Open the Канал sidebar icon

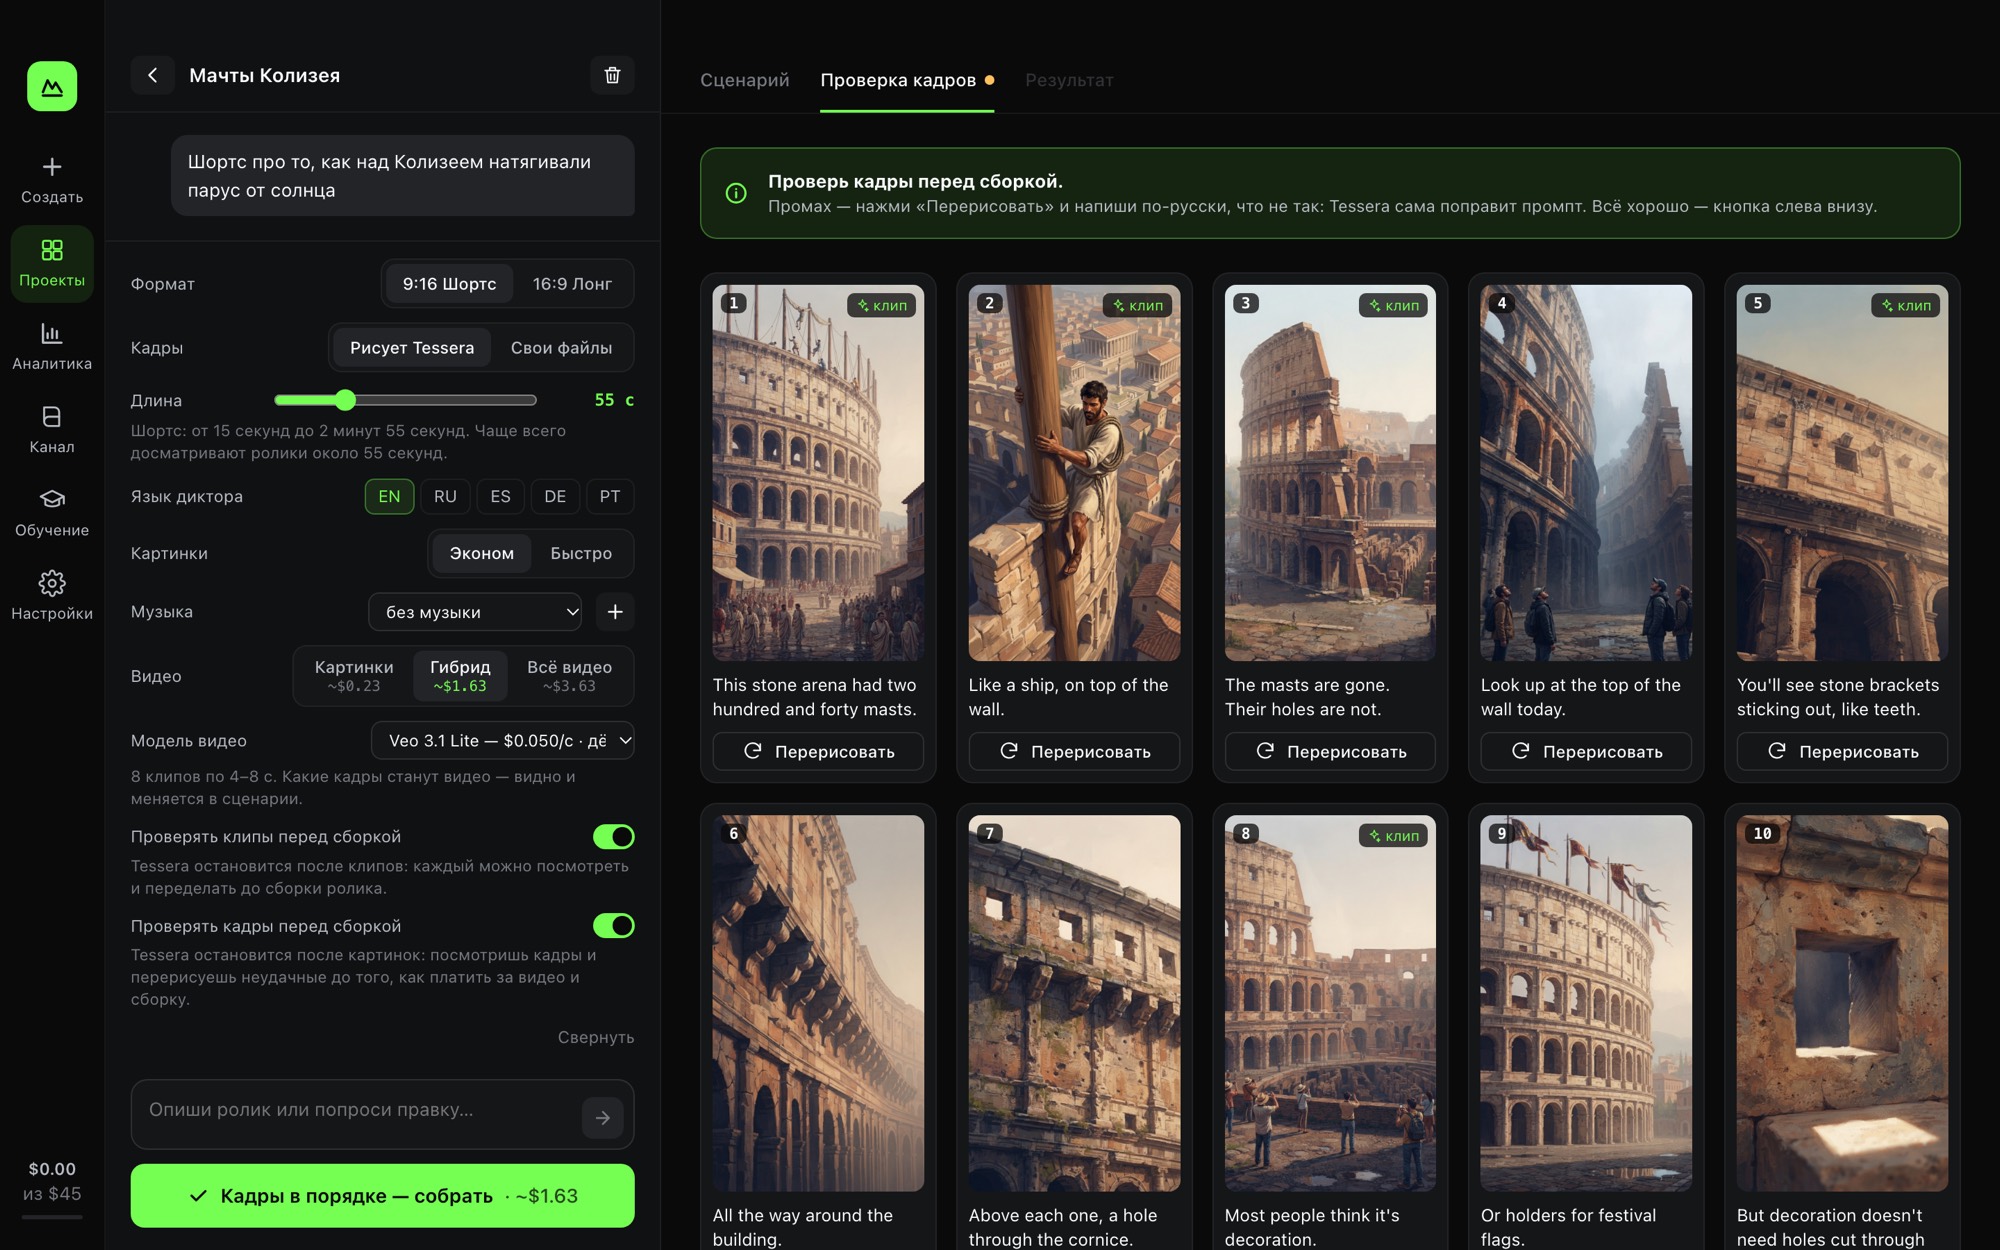pos(52,416)
